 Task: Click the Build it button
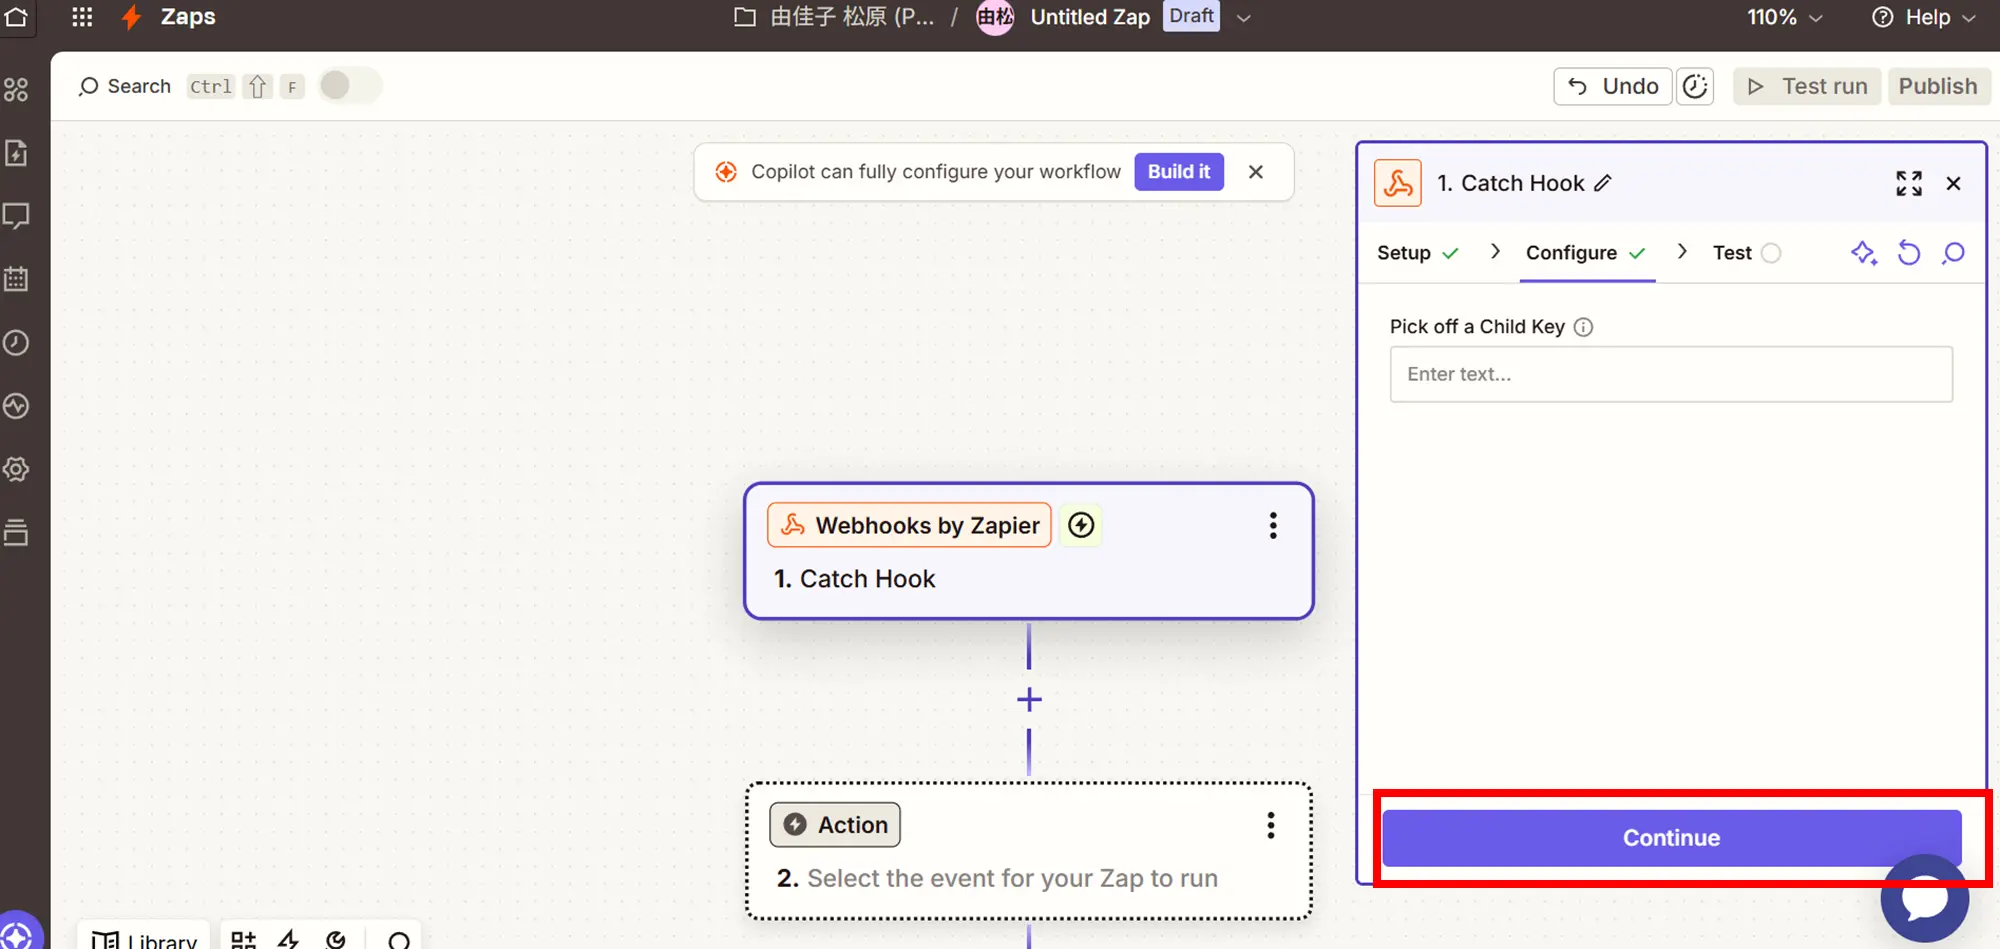(1178, 172)
